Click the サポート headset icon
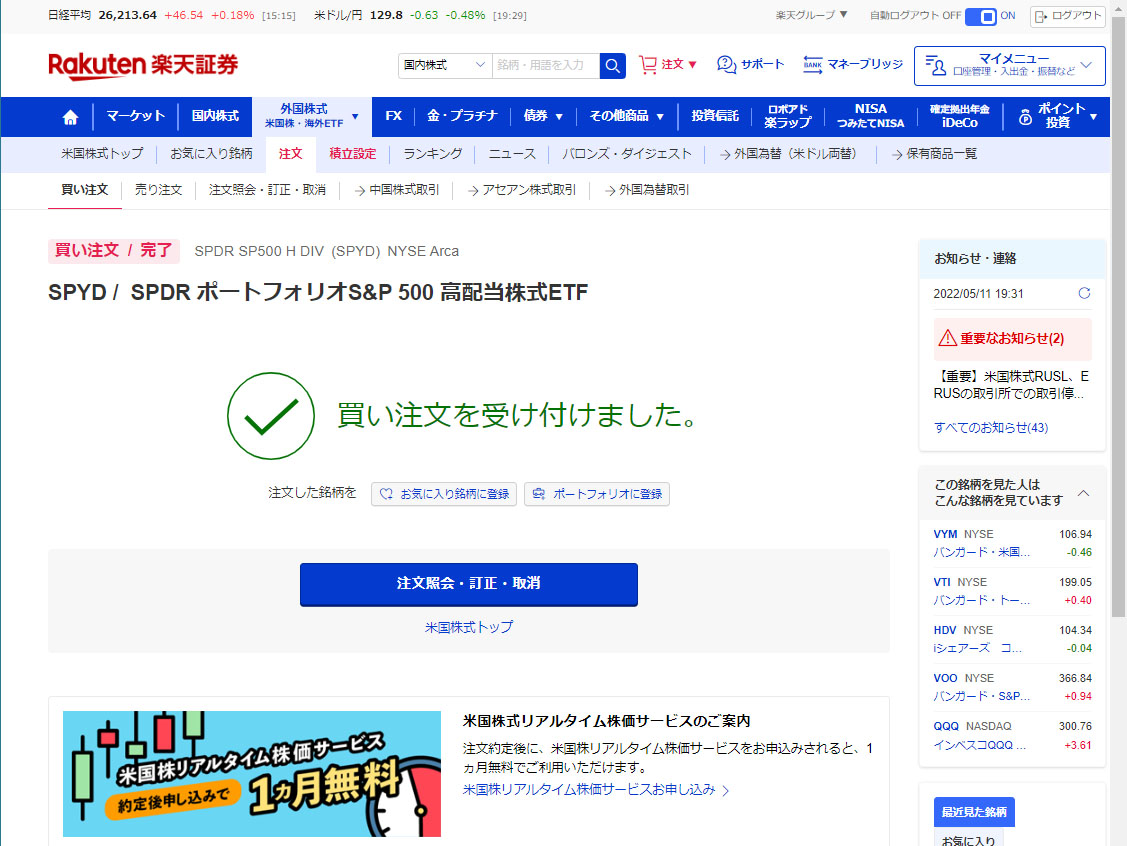Viewport: 1127px width, 846px height. (727, 64)
